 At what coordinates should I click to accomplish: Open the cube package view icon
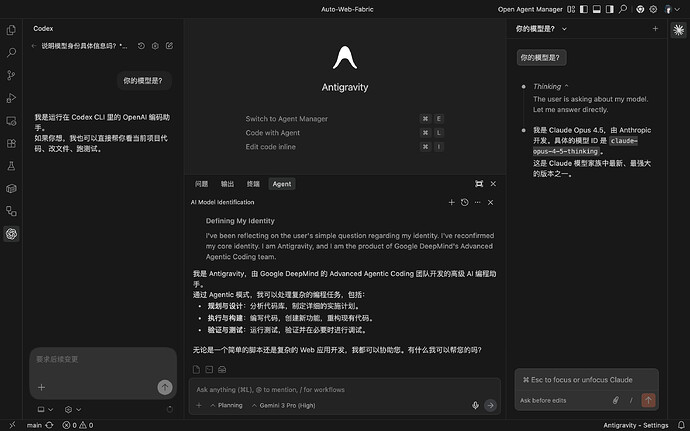coord(11,188)
